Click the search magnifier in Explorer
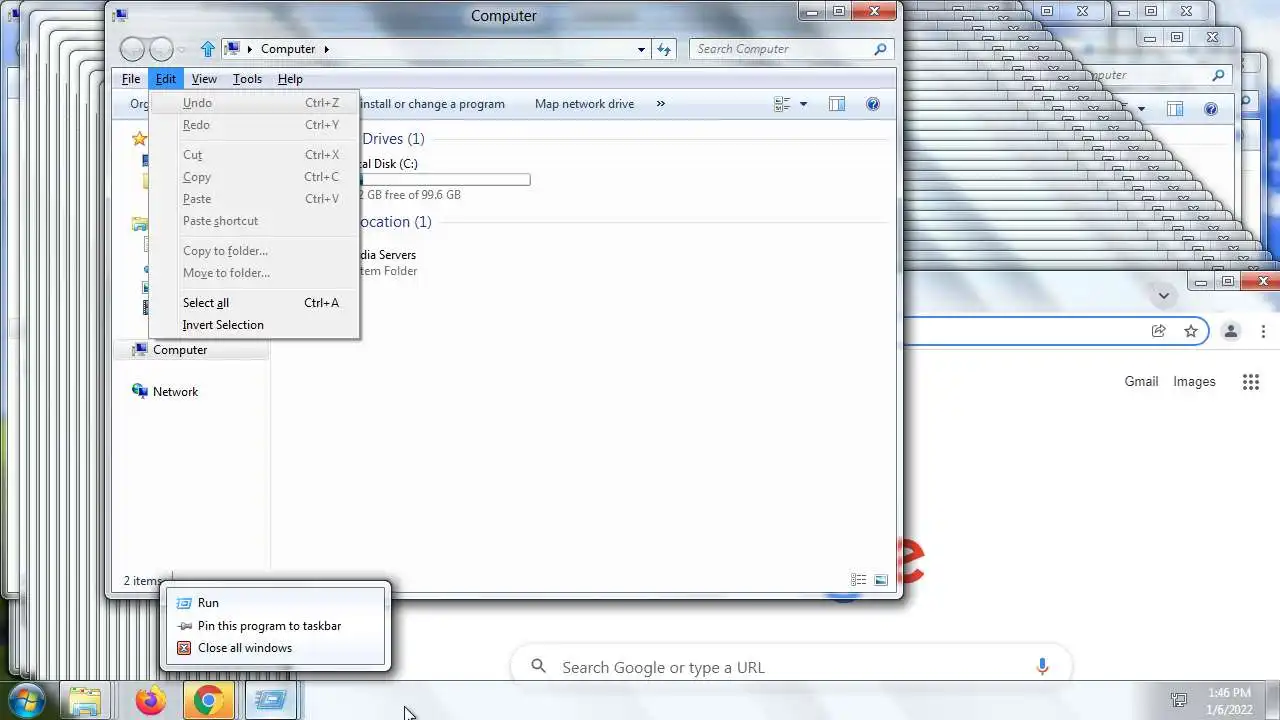The width and height of the screenshot is (1280, 720). (881, 49)
